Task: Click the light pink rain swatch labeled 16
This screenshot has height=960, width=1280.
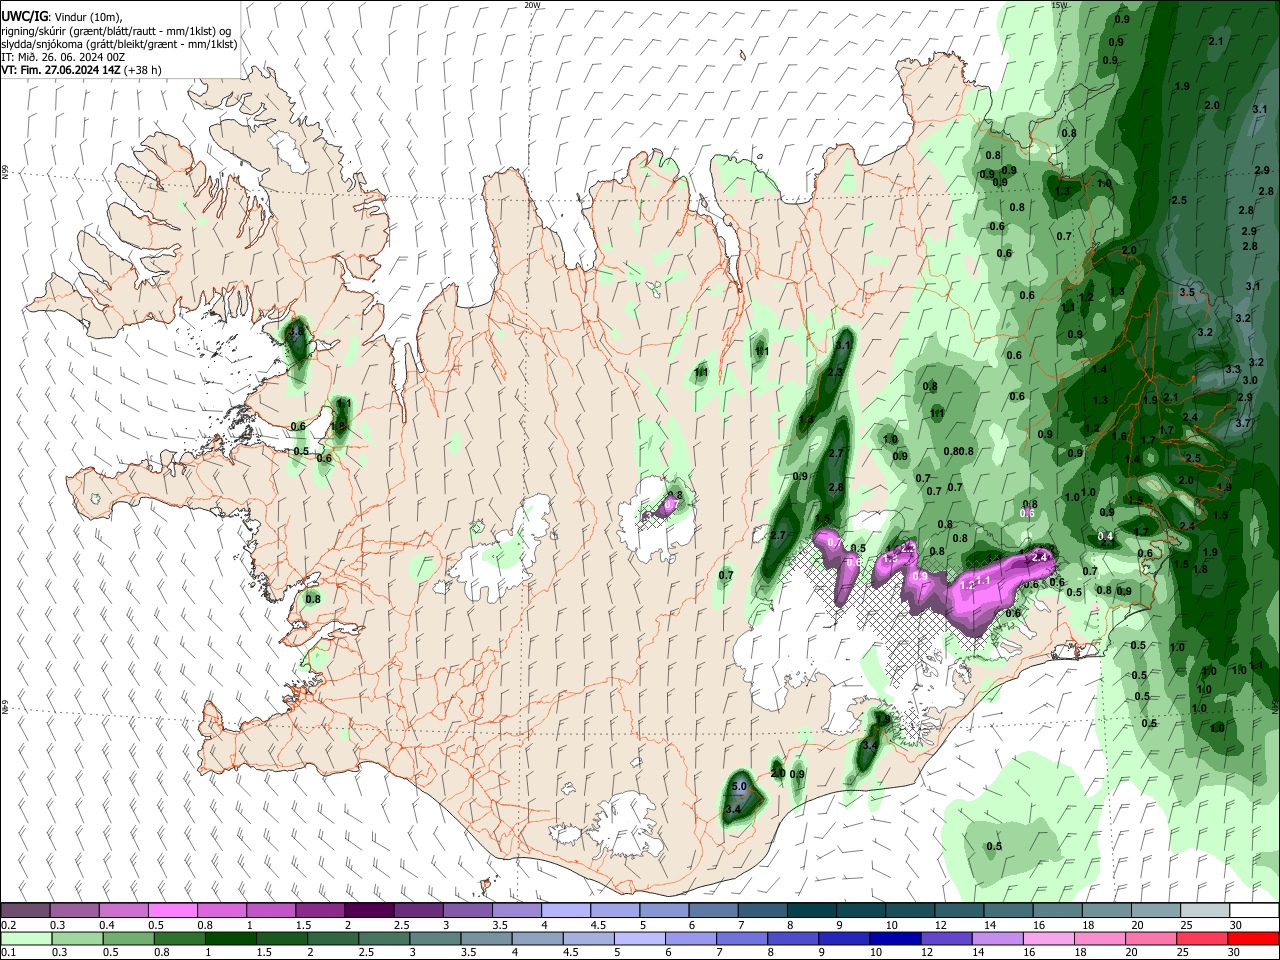Action: pyautogui.click(x=1048, y=938)
